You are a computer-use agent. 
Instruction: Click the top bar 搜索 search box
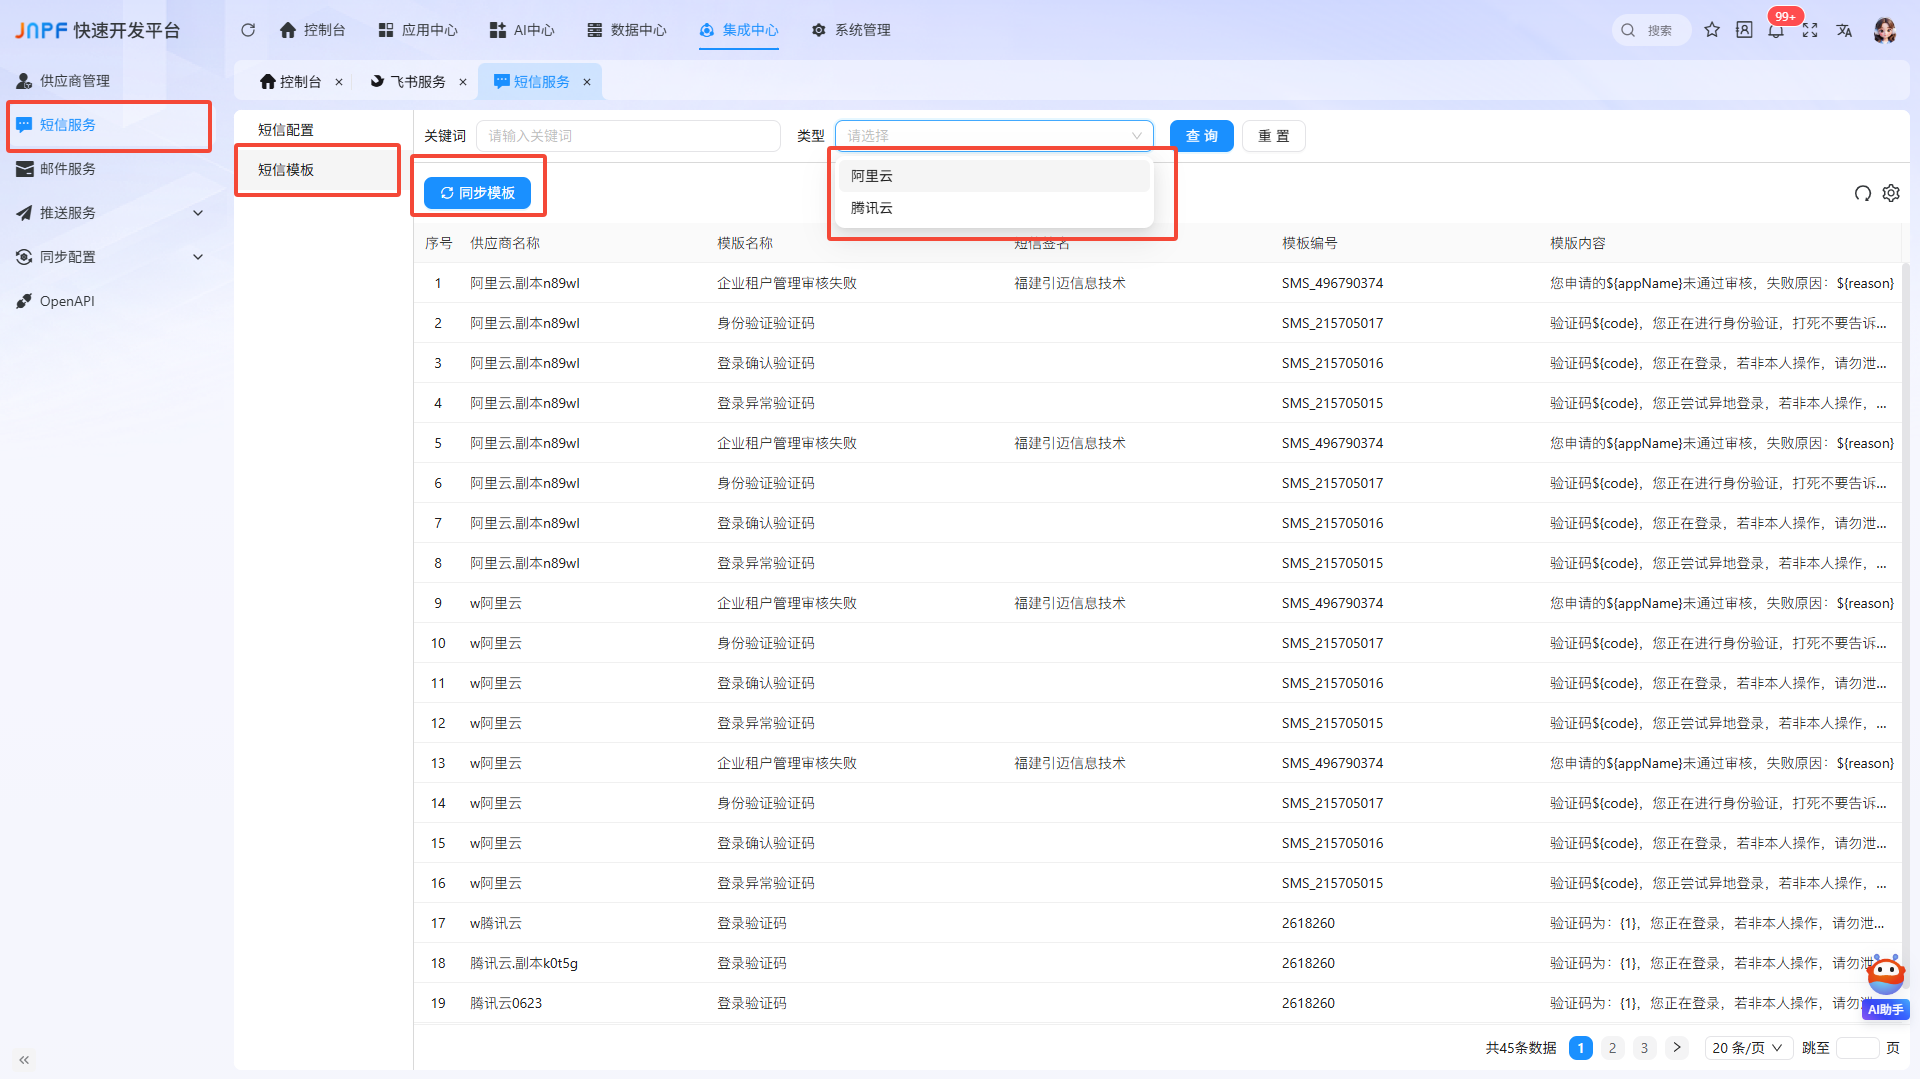(1652, 30)
